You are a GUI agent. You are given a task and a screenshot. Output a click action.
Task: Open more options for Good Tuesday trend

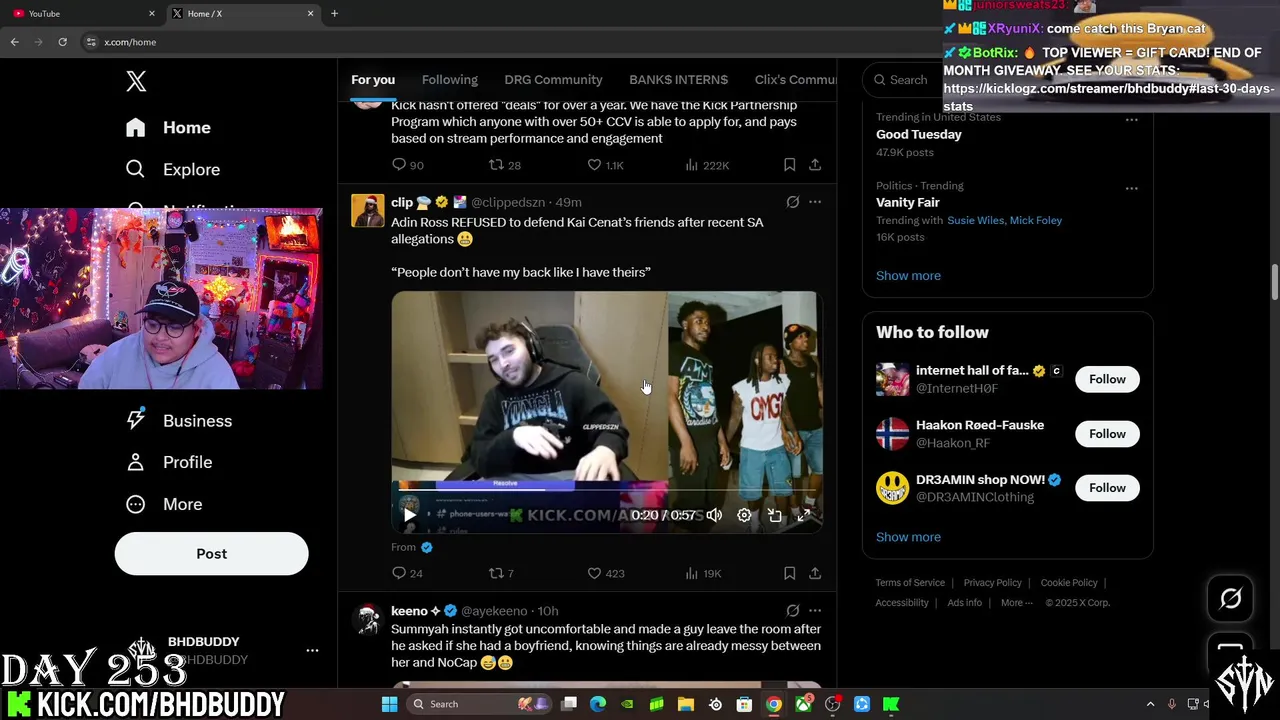(1131, 120)
